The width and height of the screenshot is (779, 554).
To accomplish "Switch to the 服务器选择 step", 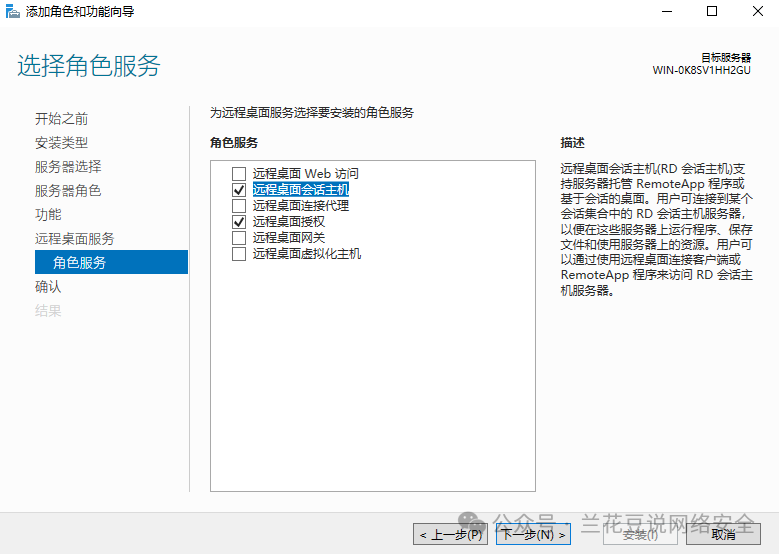I will (x=68, y=166).
